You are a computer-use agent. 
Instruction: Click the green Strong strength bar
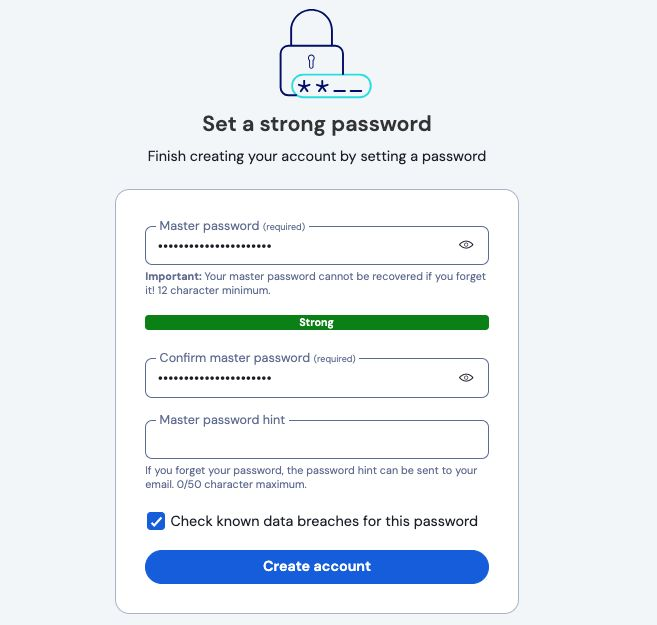point(316,323)
